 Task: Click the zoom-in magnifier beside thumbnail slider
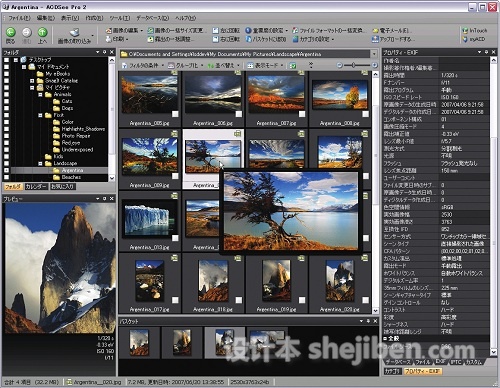pyautogui.click(x=375, y=65)
